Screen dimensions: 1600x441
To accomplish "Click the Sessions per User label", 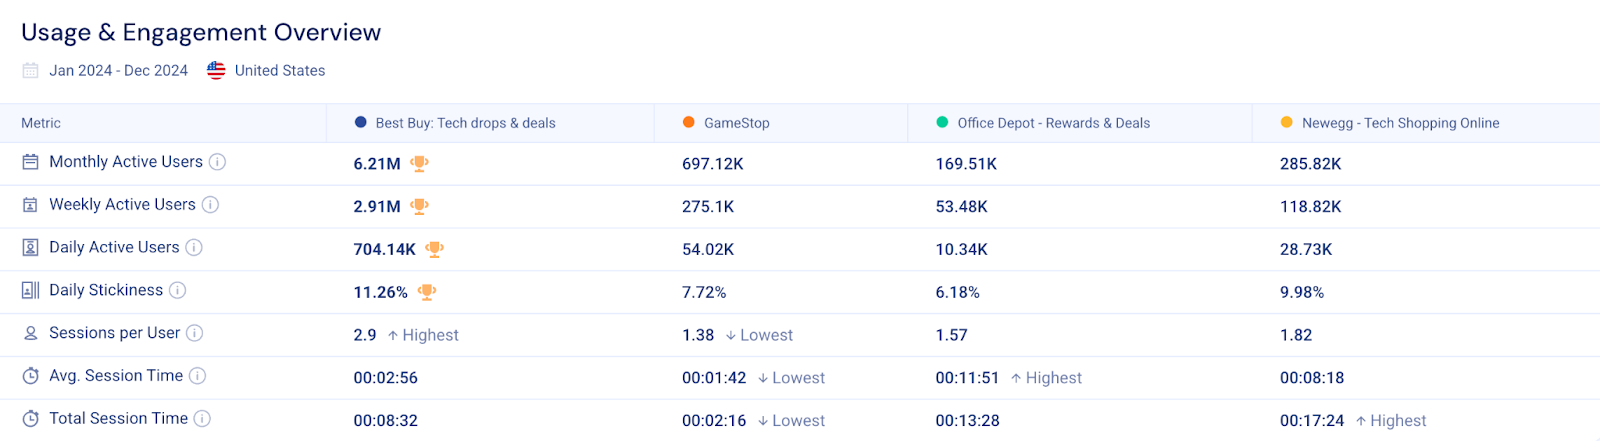I will 115,333.
